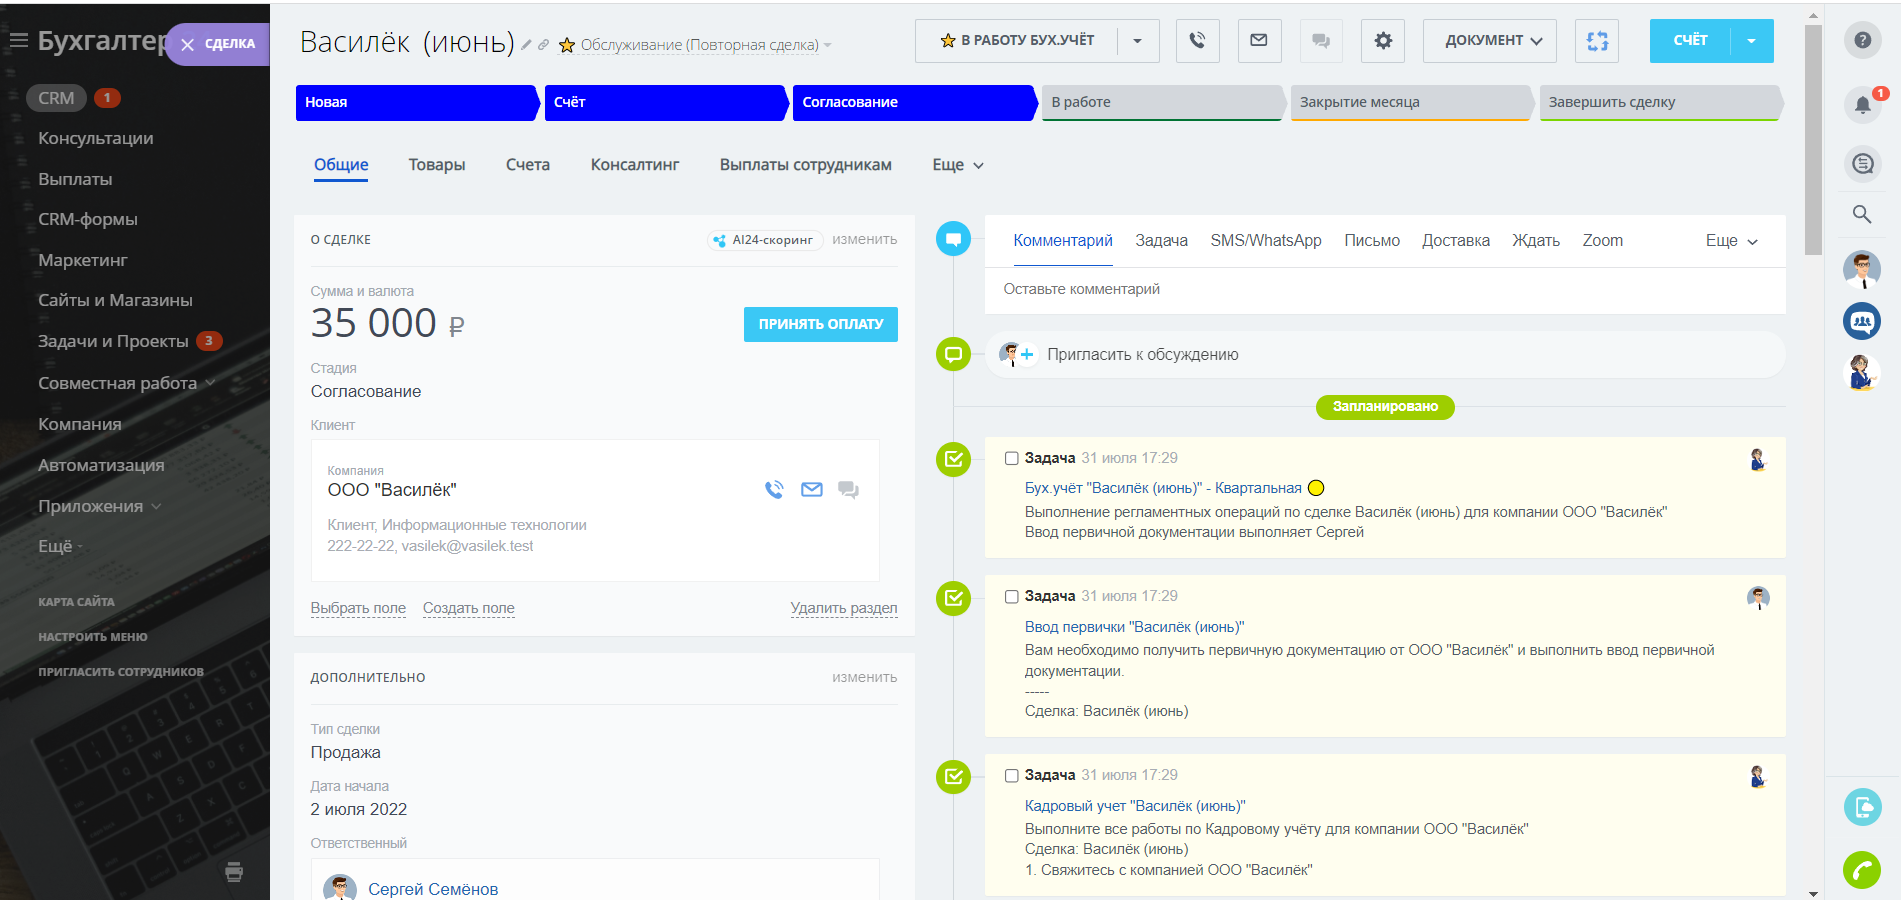Image resolution: width=1901 pixels, height=900 pixels.
Task: Expand the Документ dropdown button
Action: pyautogui.click(x=1492, y=41)
